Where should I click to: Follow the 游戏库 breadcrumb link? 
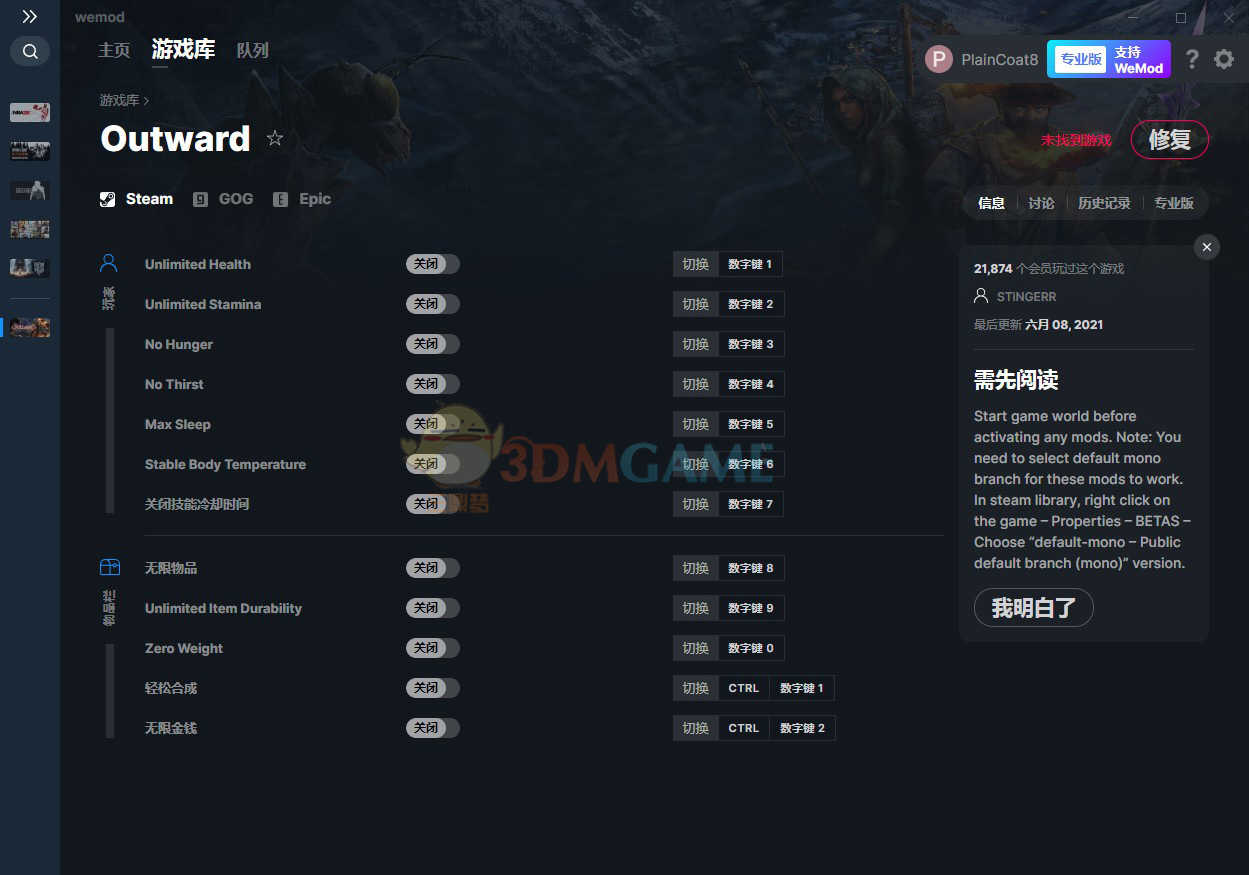point(119,101)
